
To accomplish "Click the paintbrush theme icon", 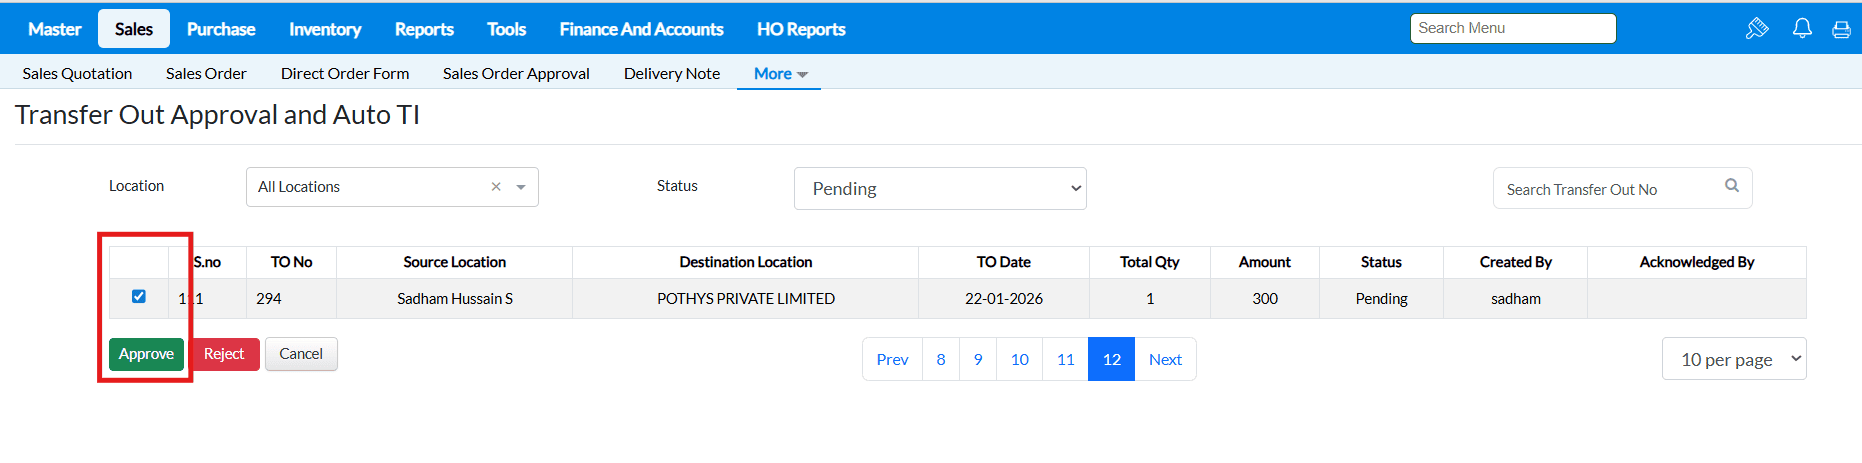I will coord(1757,29).
